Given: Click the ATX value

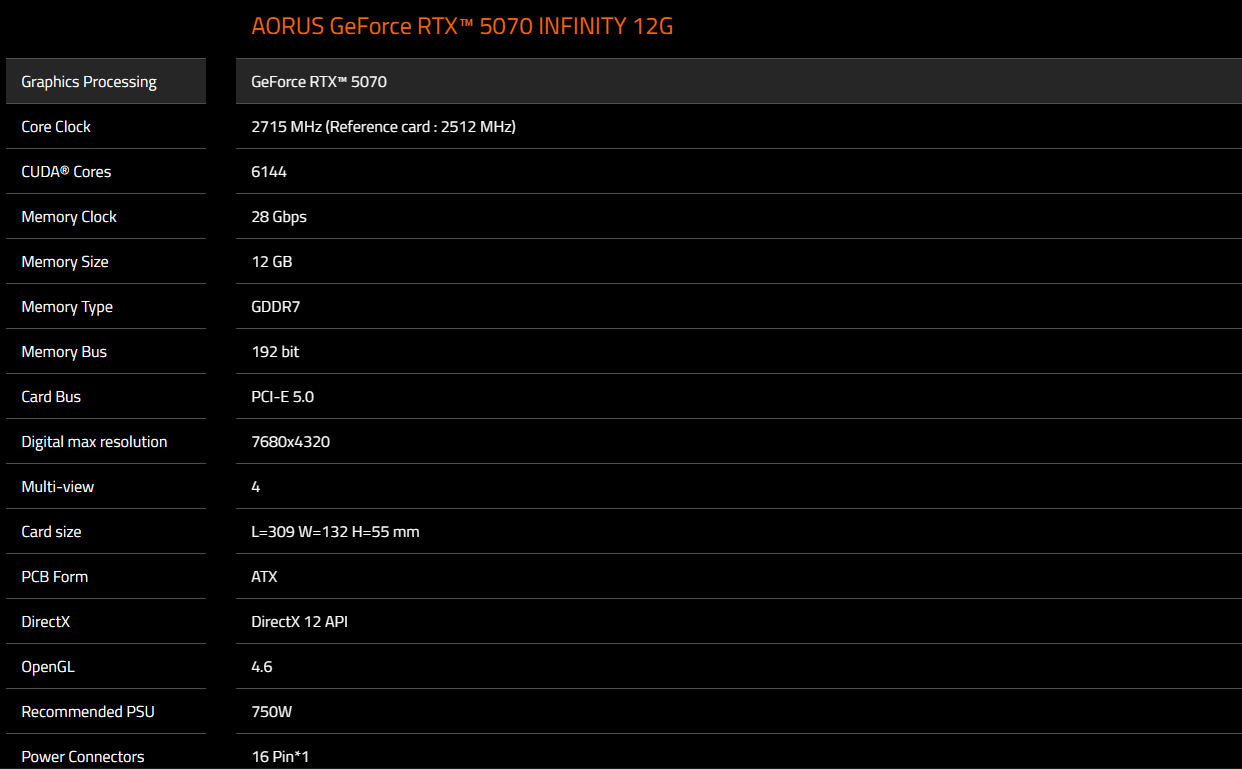Looking at the screenshot, I should [265, 577].
